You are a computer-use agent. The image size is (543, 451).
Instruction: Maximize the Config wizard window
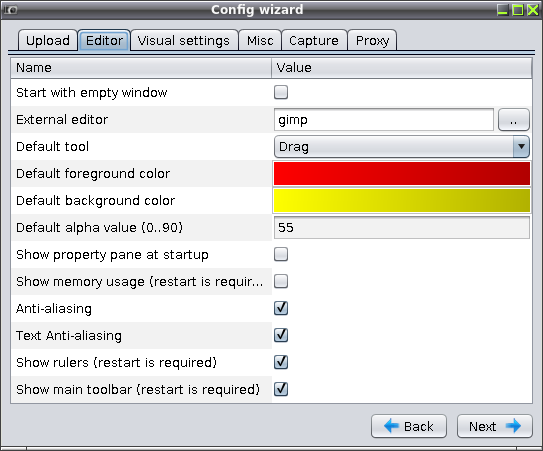click(518, 10)
